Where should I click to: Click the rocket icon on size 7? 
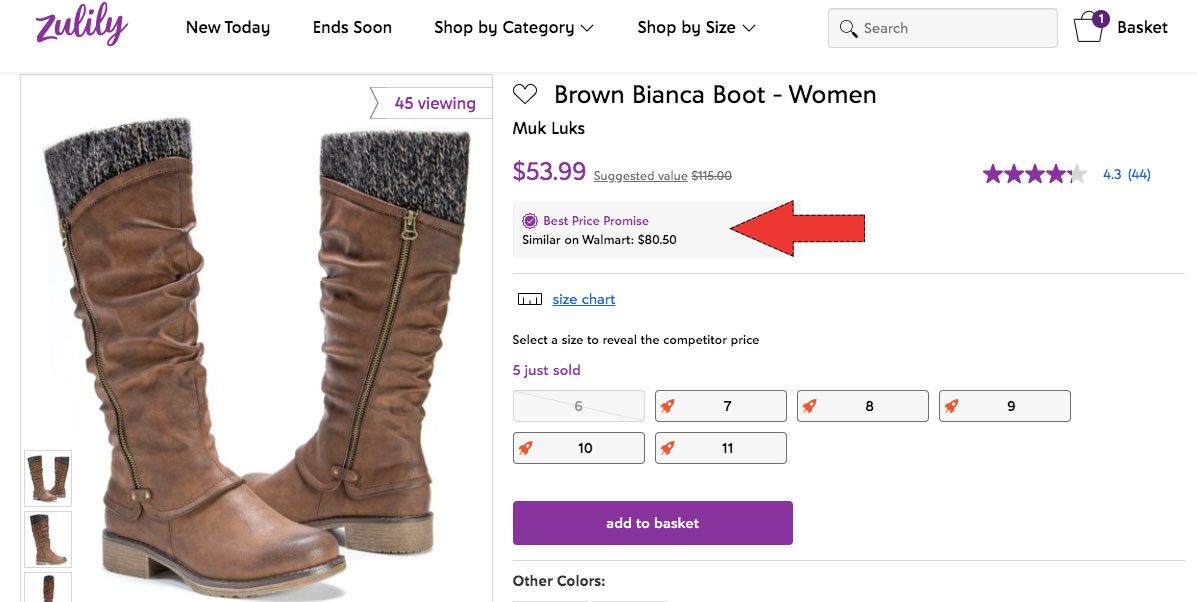668,406
